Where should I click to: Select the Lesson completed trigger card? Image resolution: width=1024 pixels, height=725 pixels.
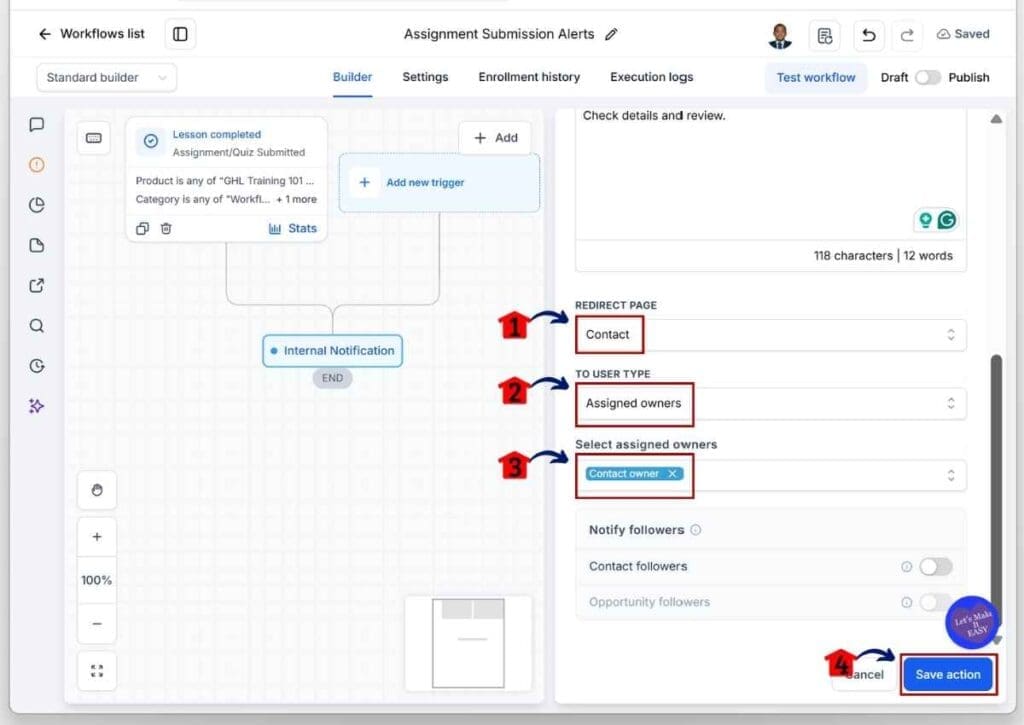click(226, 179)
